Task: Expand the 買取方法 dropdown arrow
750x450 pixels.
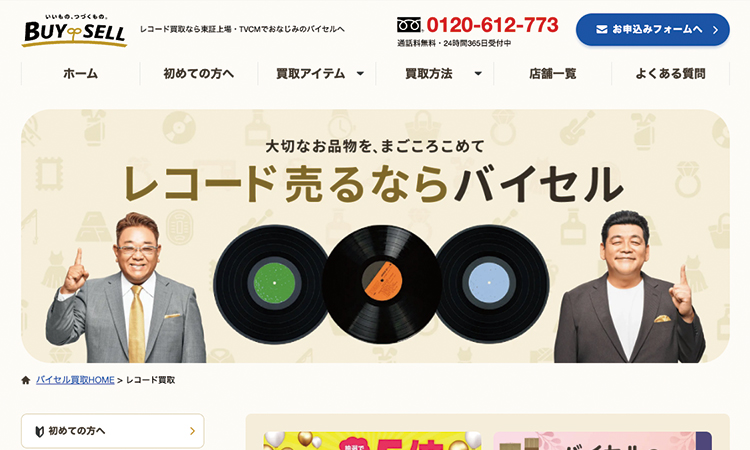Action: [478, 74]
